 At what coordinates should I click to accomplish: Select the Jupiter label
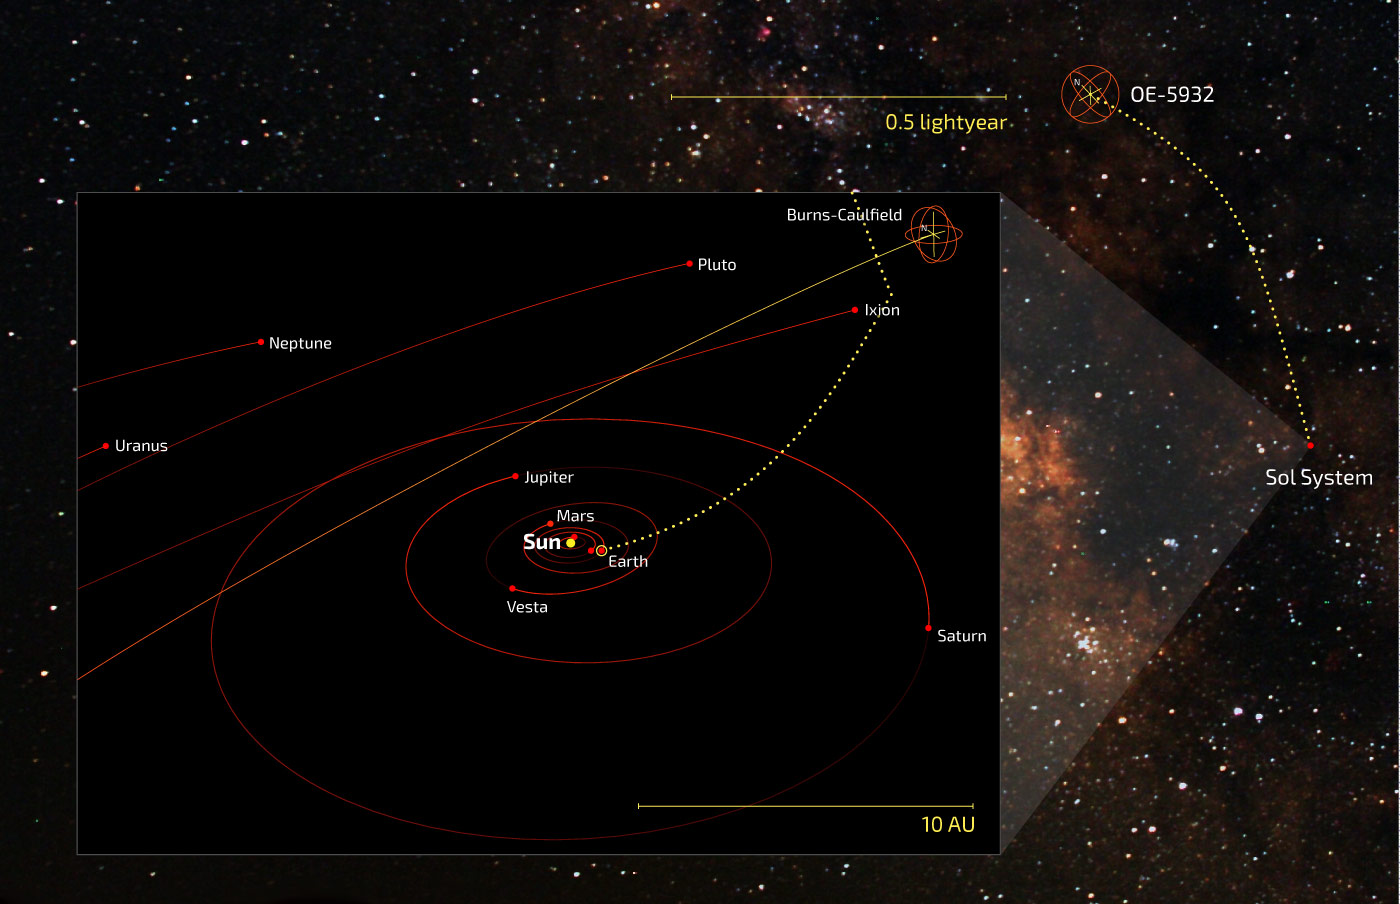pos(549,478)
